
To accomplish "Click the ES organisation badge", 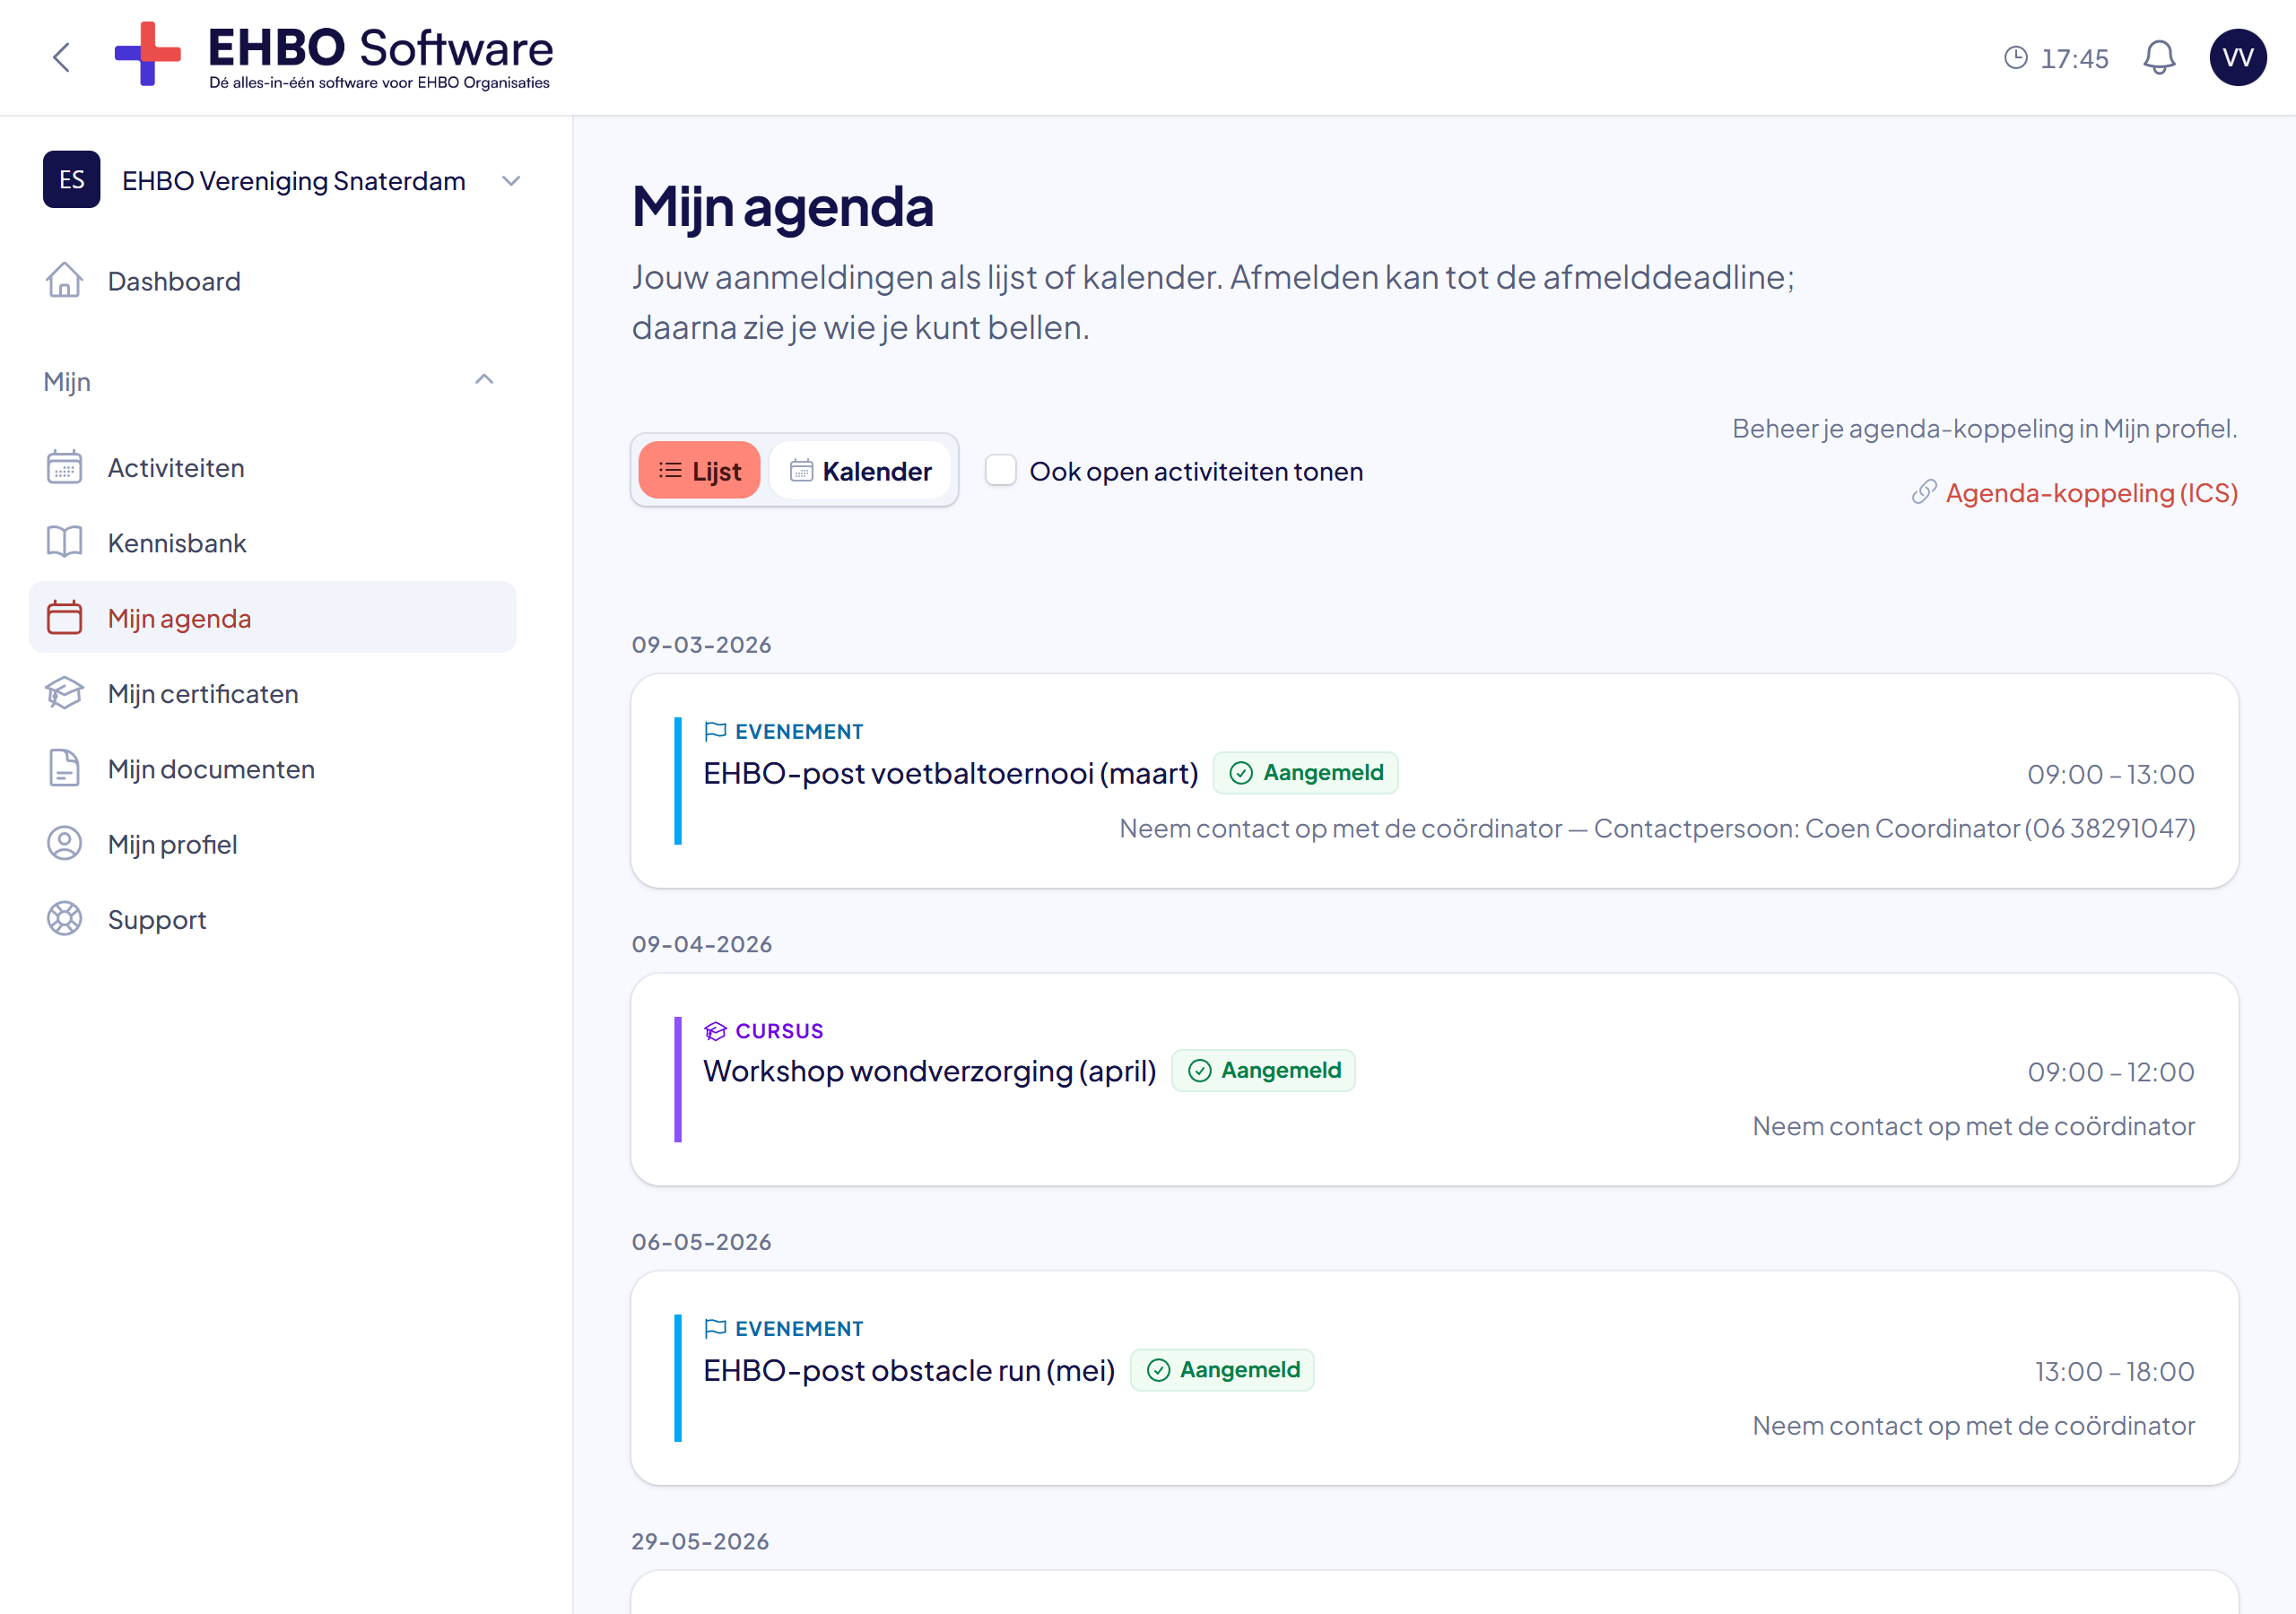I will [x=71, y=180].
